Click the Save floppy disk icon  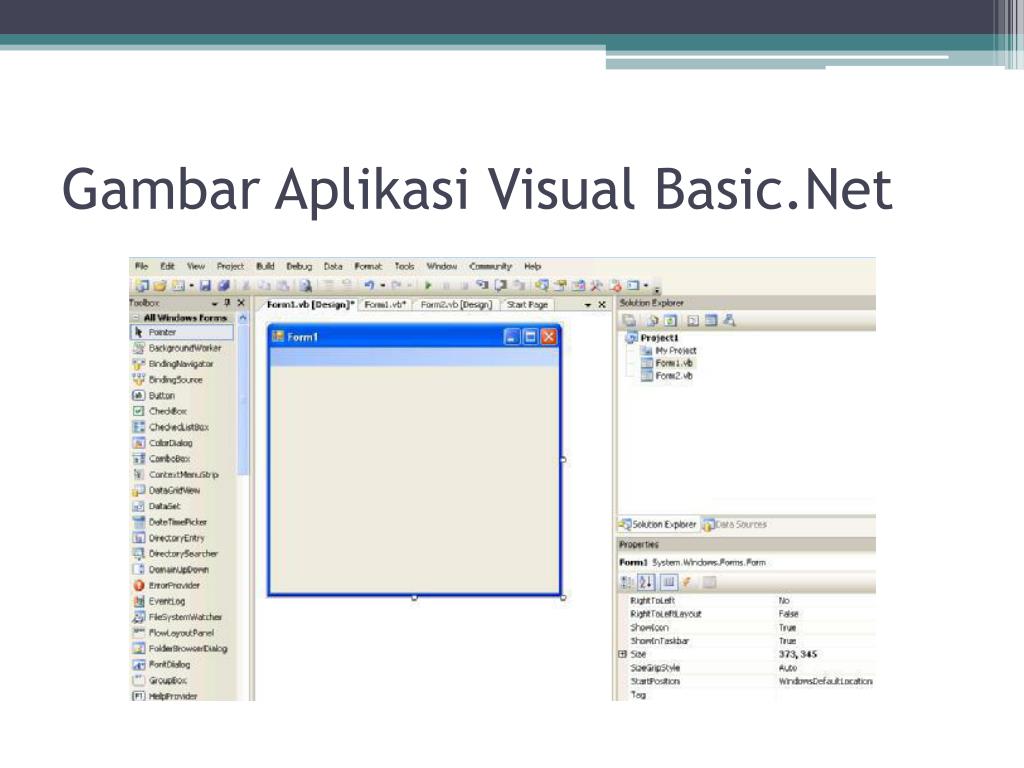pos(206,285)
